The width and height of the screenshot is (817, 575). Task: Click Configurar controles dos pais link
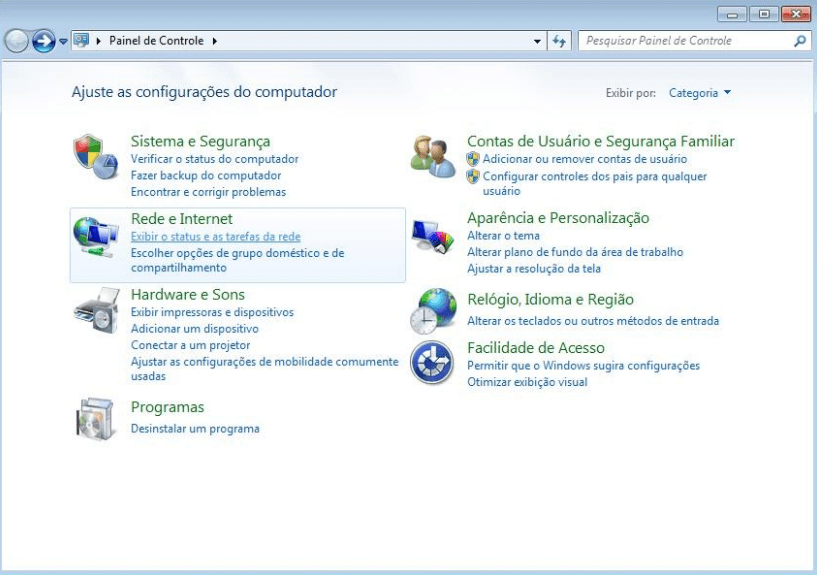595,183
